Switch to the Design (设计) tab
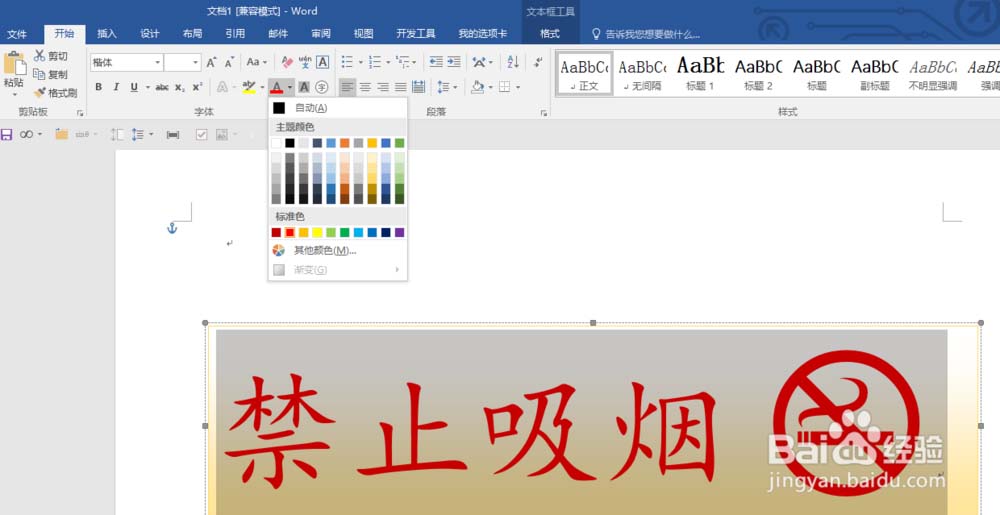 150,34
